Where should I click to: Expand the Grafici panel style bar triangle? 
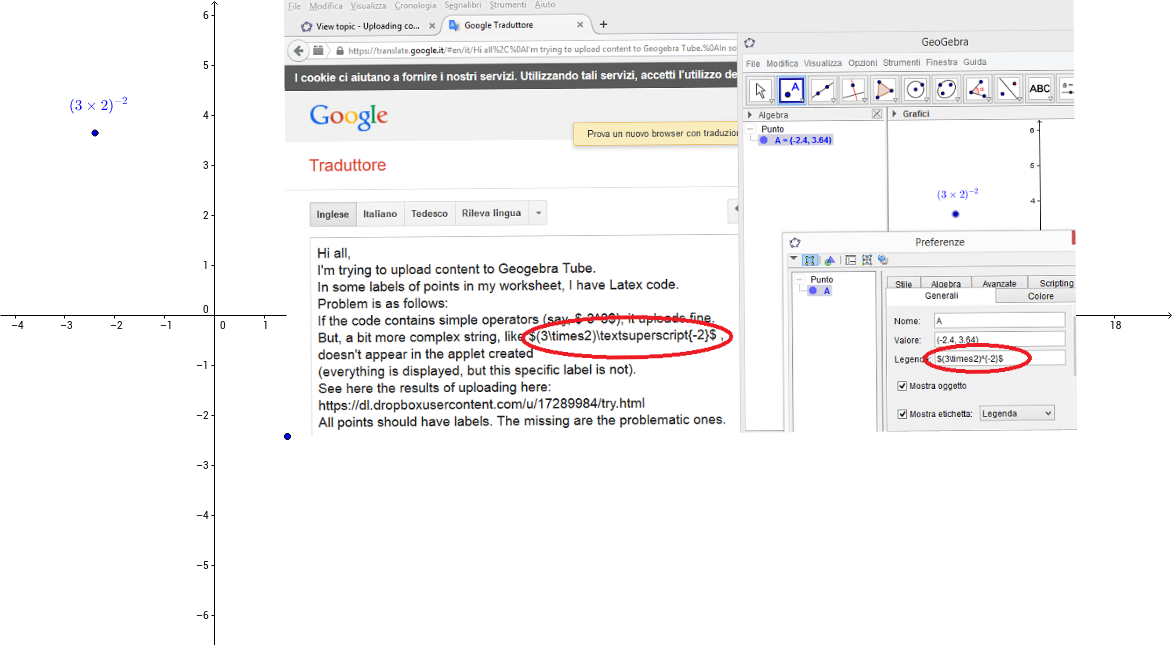[894, 114]
